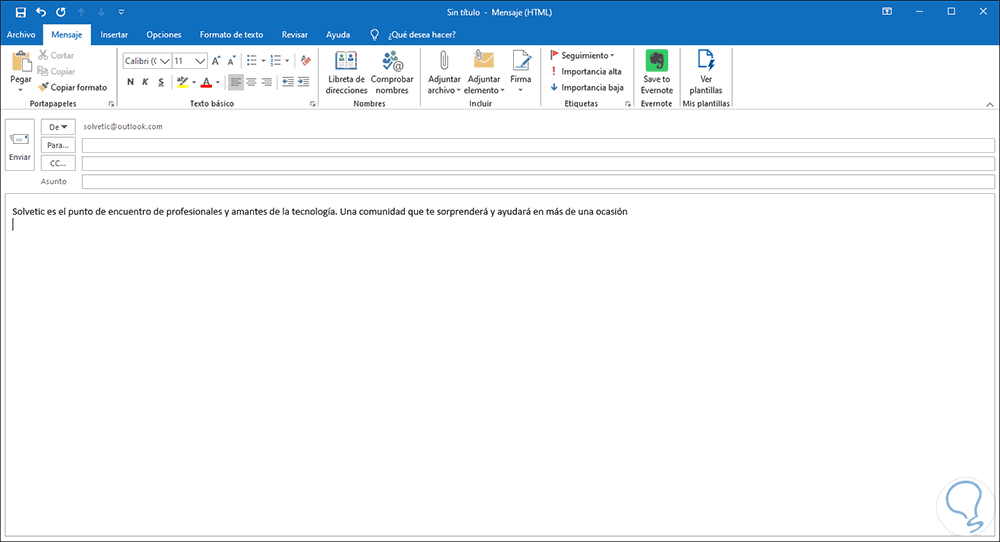Image resolution: width=1000 pixels, height=542 pixels.
Task: Open the quick access toolbar customize arrow
Action: [x=121, y=12]
